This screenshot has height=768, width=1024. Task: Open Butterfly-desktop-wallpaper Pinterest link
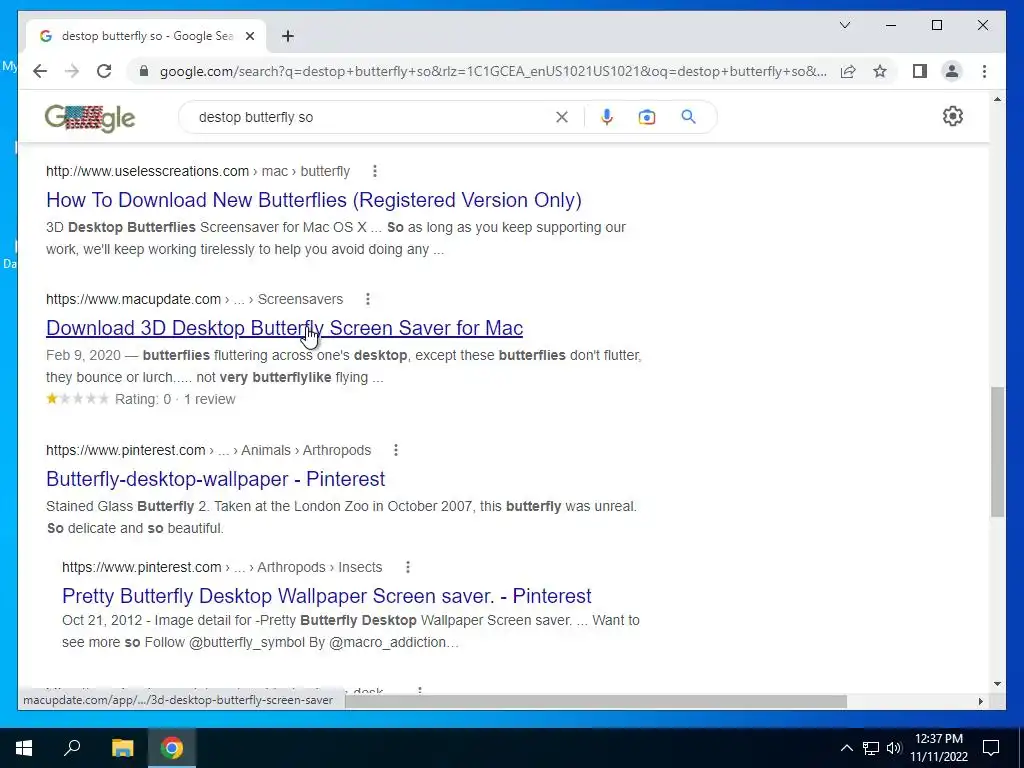216,479
